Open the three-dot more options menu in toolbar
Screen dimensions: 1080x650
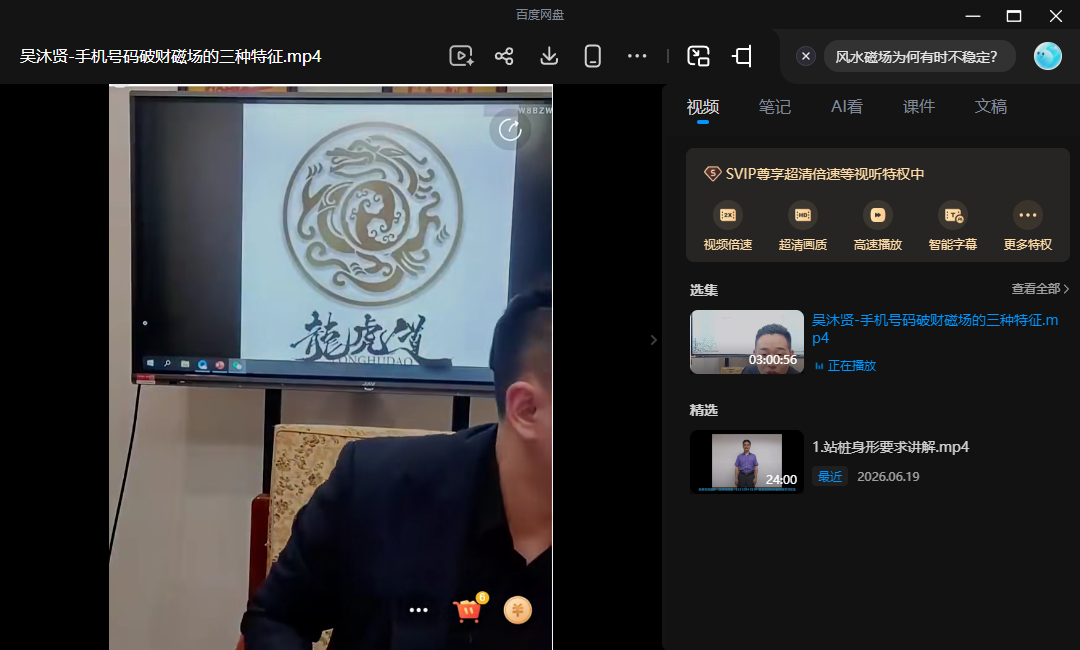637,56
